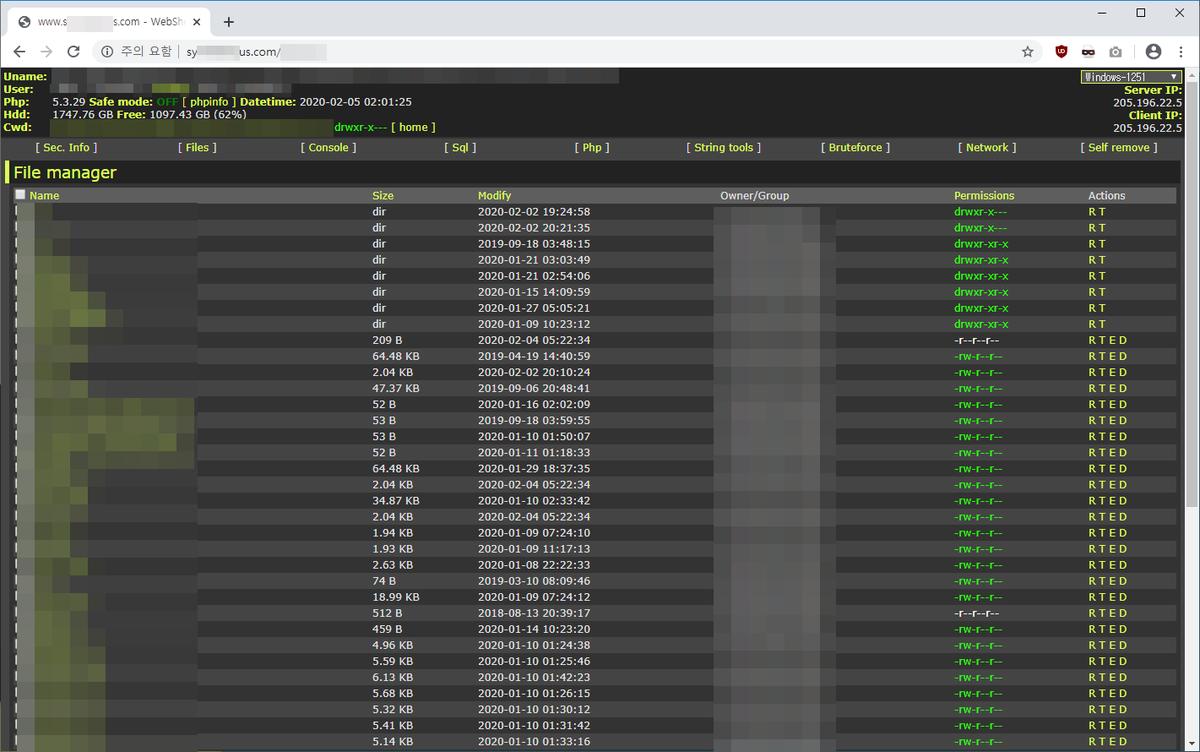Reload the current web page

click(x=73, y=52)
